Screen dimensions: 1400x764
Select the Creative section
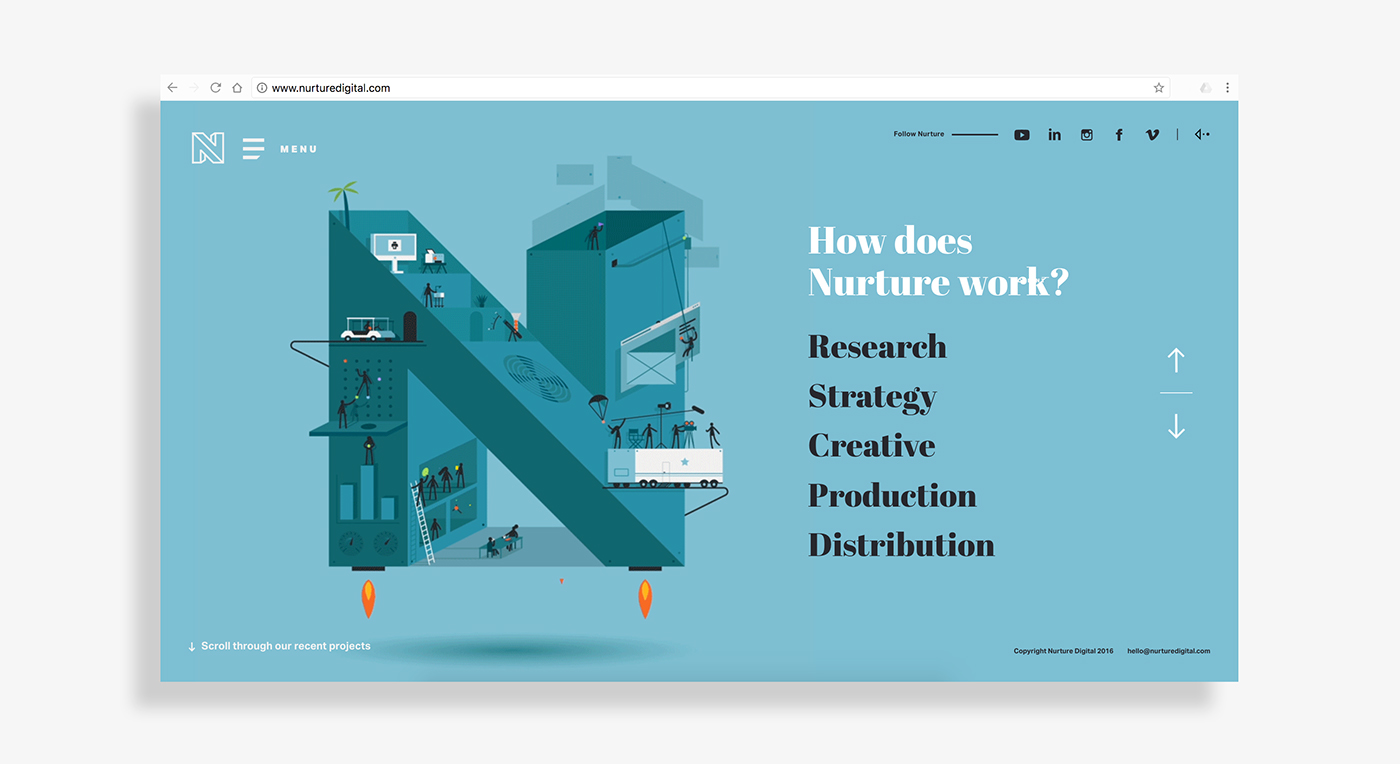coord(872,445)
